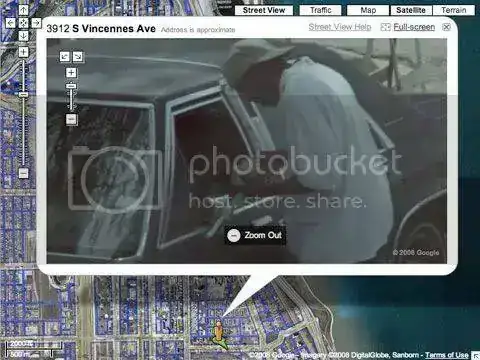
Task: Click the overview map toggle arrow at corner
Action: (x=476, y=356)
